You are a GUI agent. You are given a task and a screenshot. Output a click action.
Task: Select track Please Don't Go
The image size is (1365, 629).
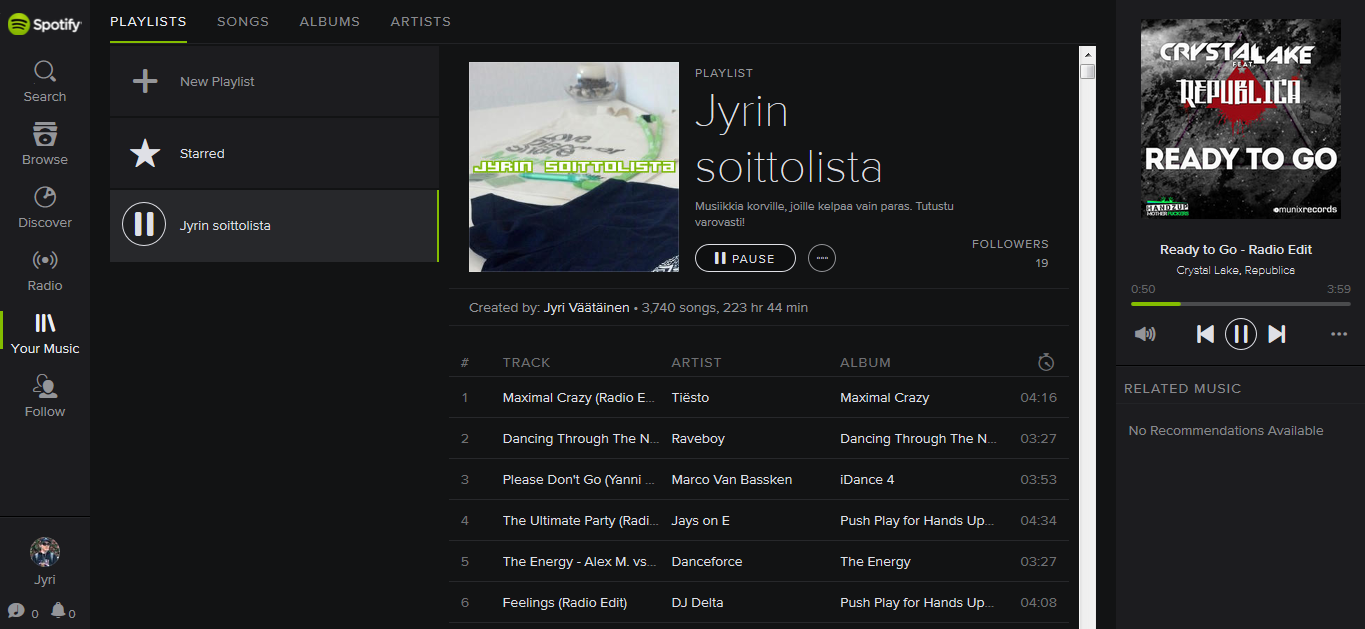[x=579, y=479]
